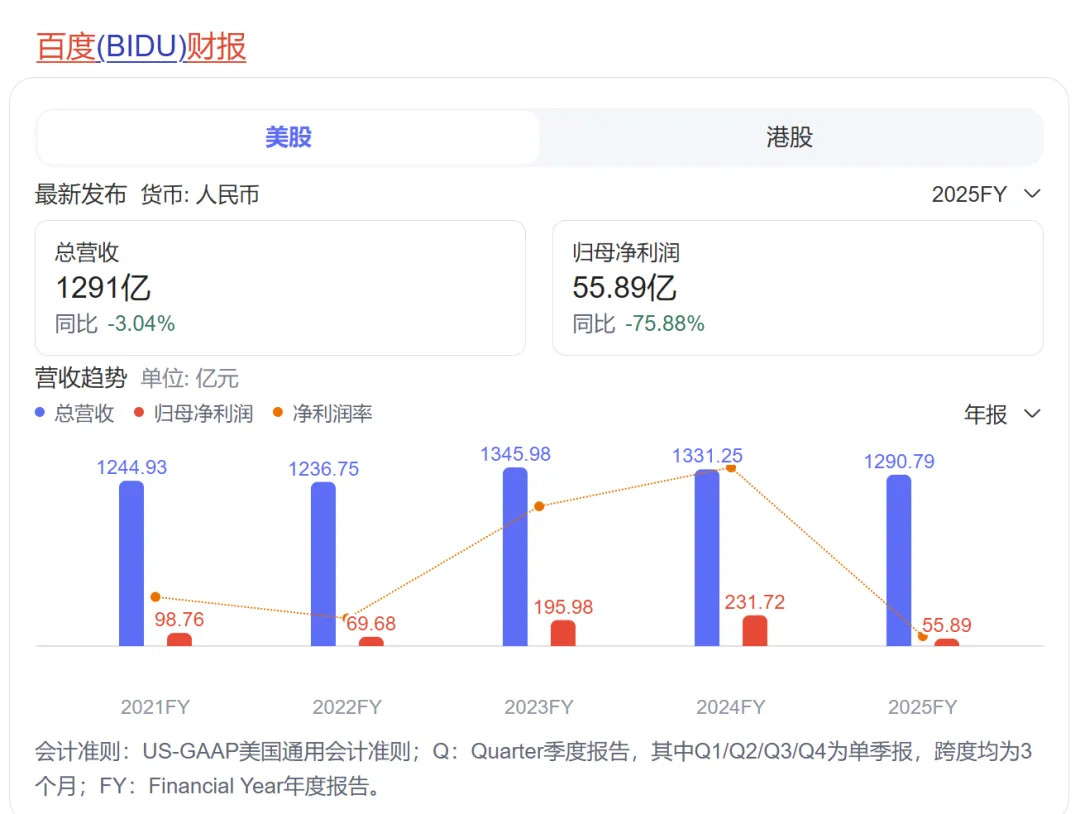The height and width of the screenshot is (814, 1080).
Task: Click the 2024FY orange margin point
Action: (x=731, y=468)
